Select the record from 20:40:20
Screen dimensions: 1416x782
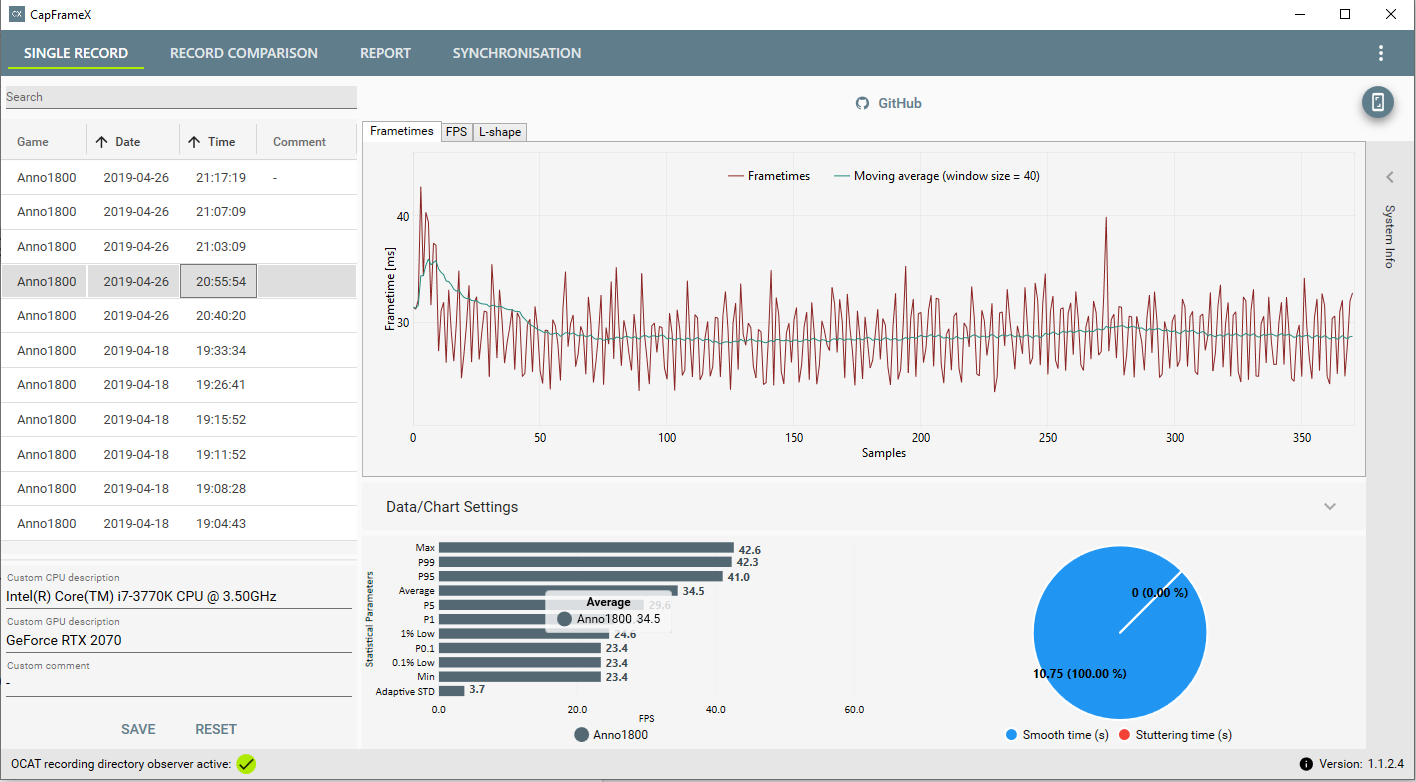[x=179, y=315]
